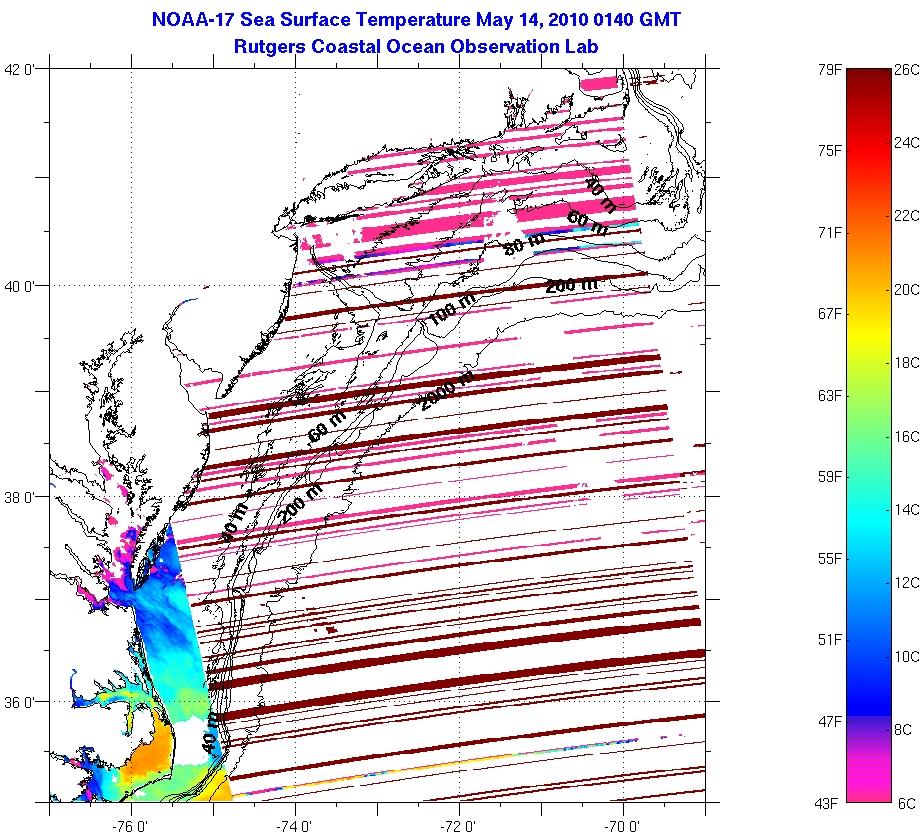
Task: Pick the 63F color scale label
Action: [x=830, y=395]
